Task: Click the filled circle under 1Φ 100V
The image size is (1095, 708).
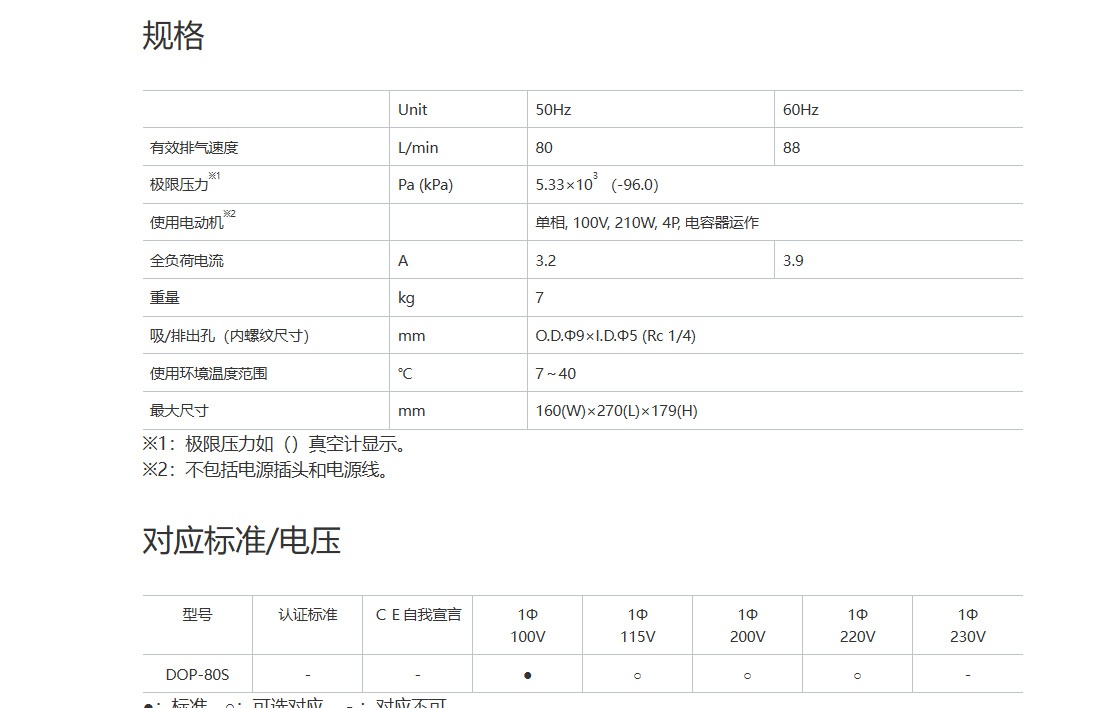Action: pyautogui.click(x=527, y=675)
